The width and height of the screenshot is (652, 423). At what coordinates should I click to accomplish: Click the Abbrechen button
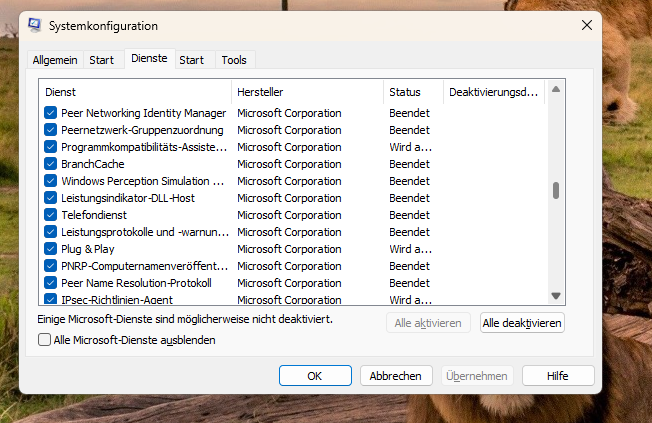click(x=396, y=376)
